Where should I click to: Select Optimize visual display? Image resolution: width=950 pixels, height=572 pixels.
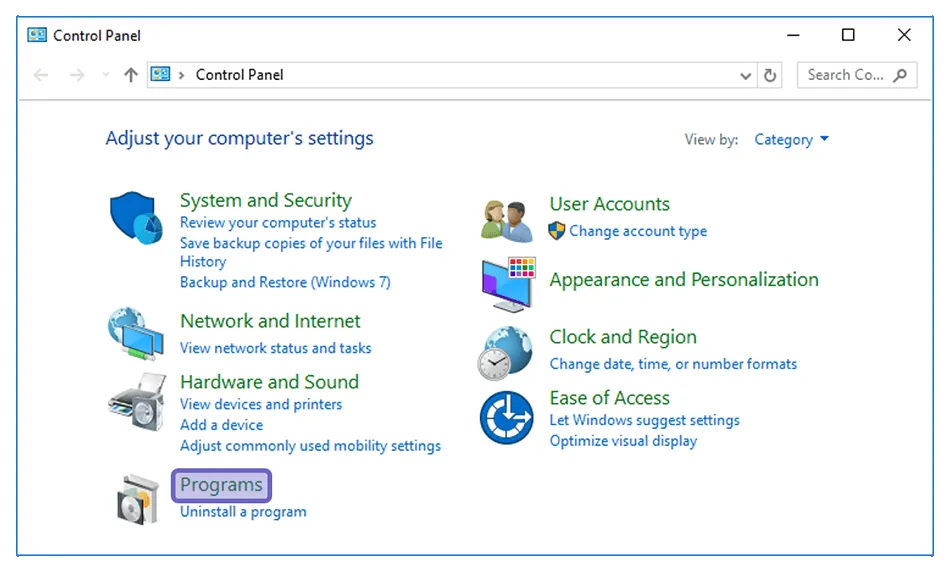[x=623, y=441]
